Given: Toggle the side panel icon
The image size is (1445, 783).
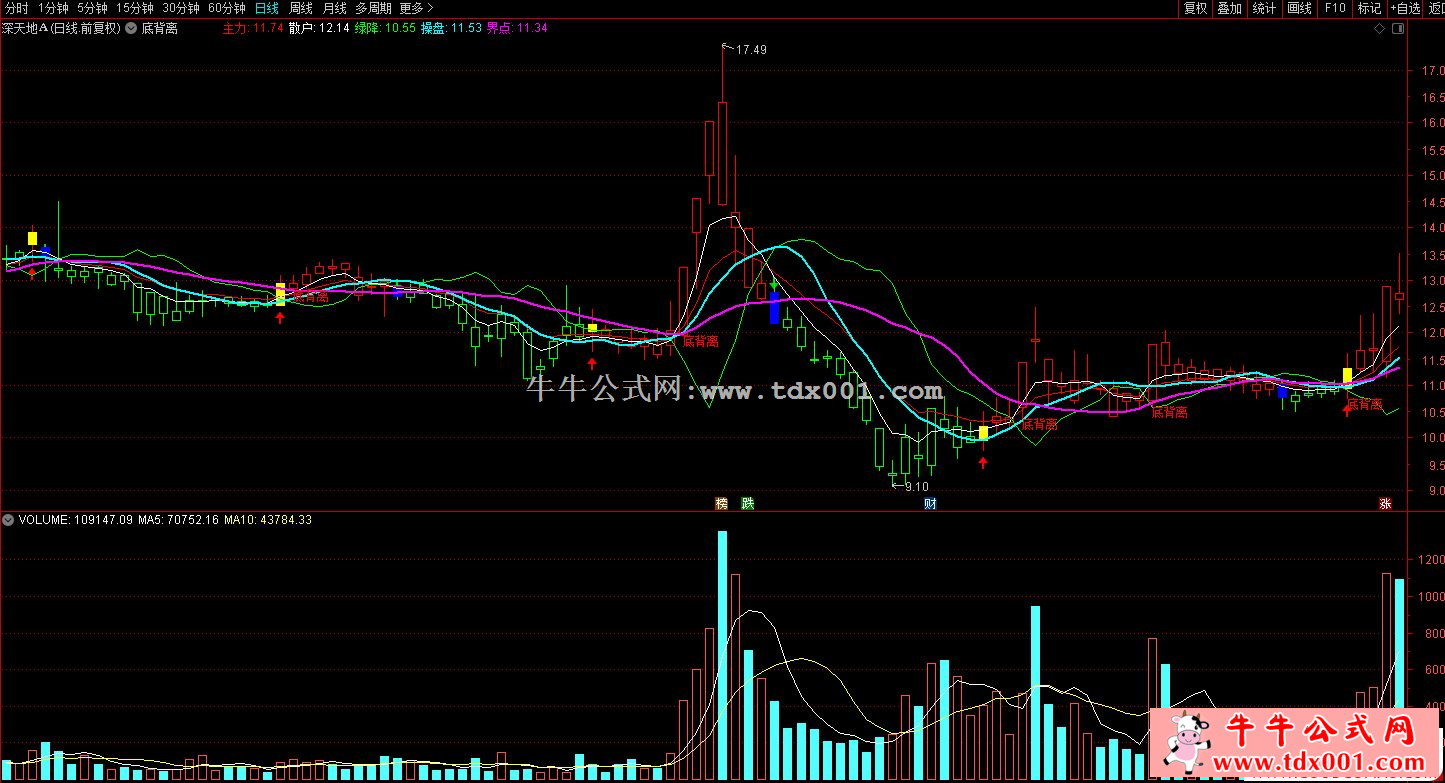Looking at the screenshot, I should point(1397,29).
